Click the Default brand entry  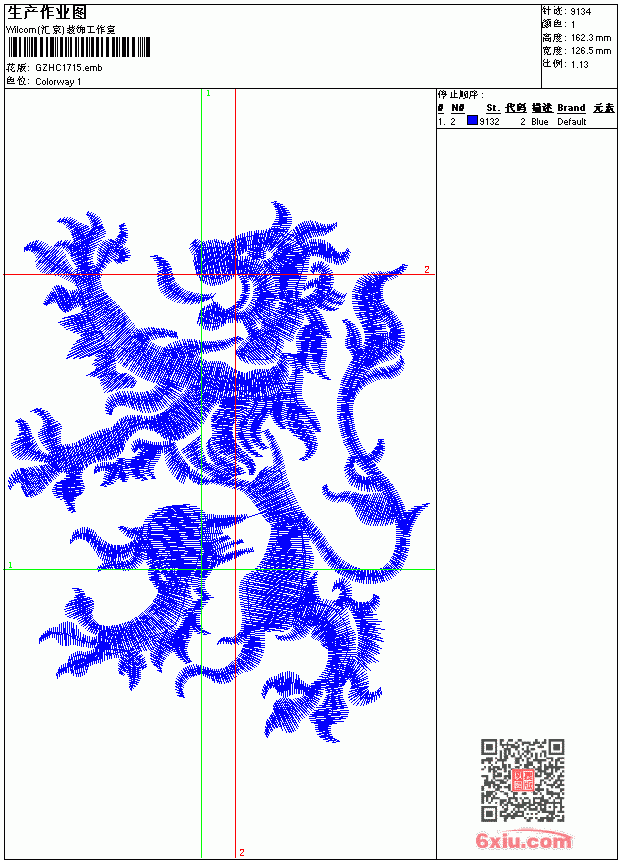[572, 122]
